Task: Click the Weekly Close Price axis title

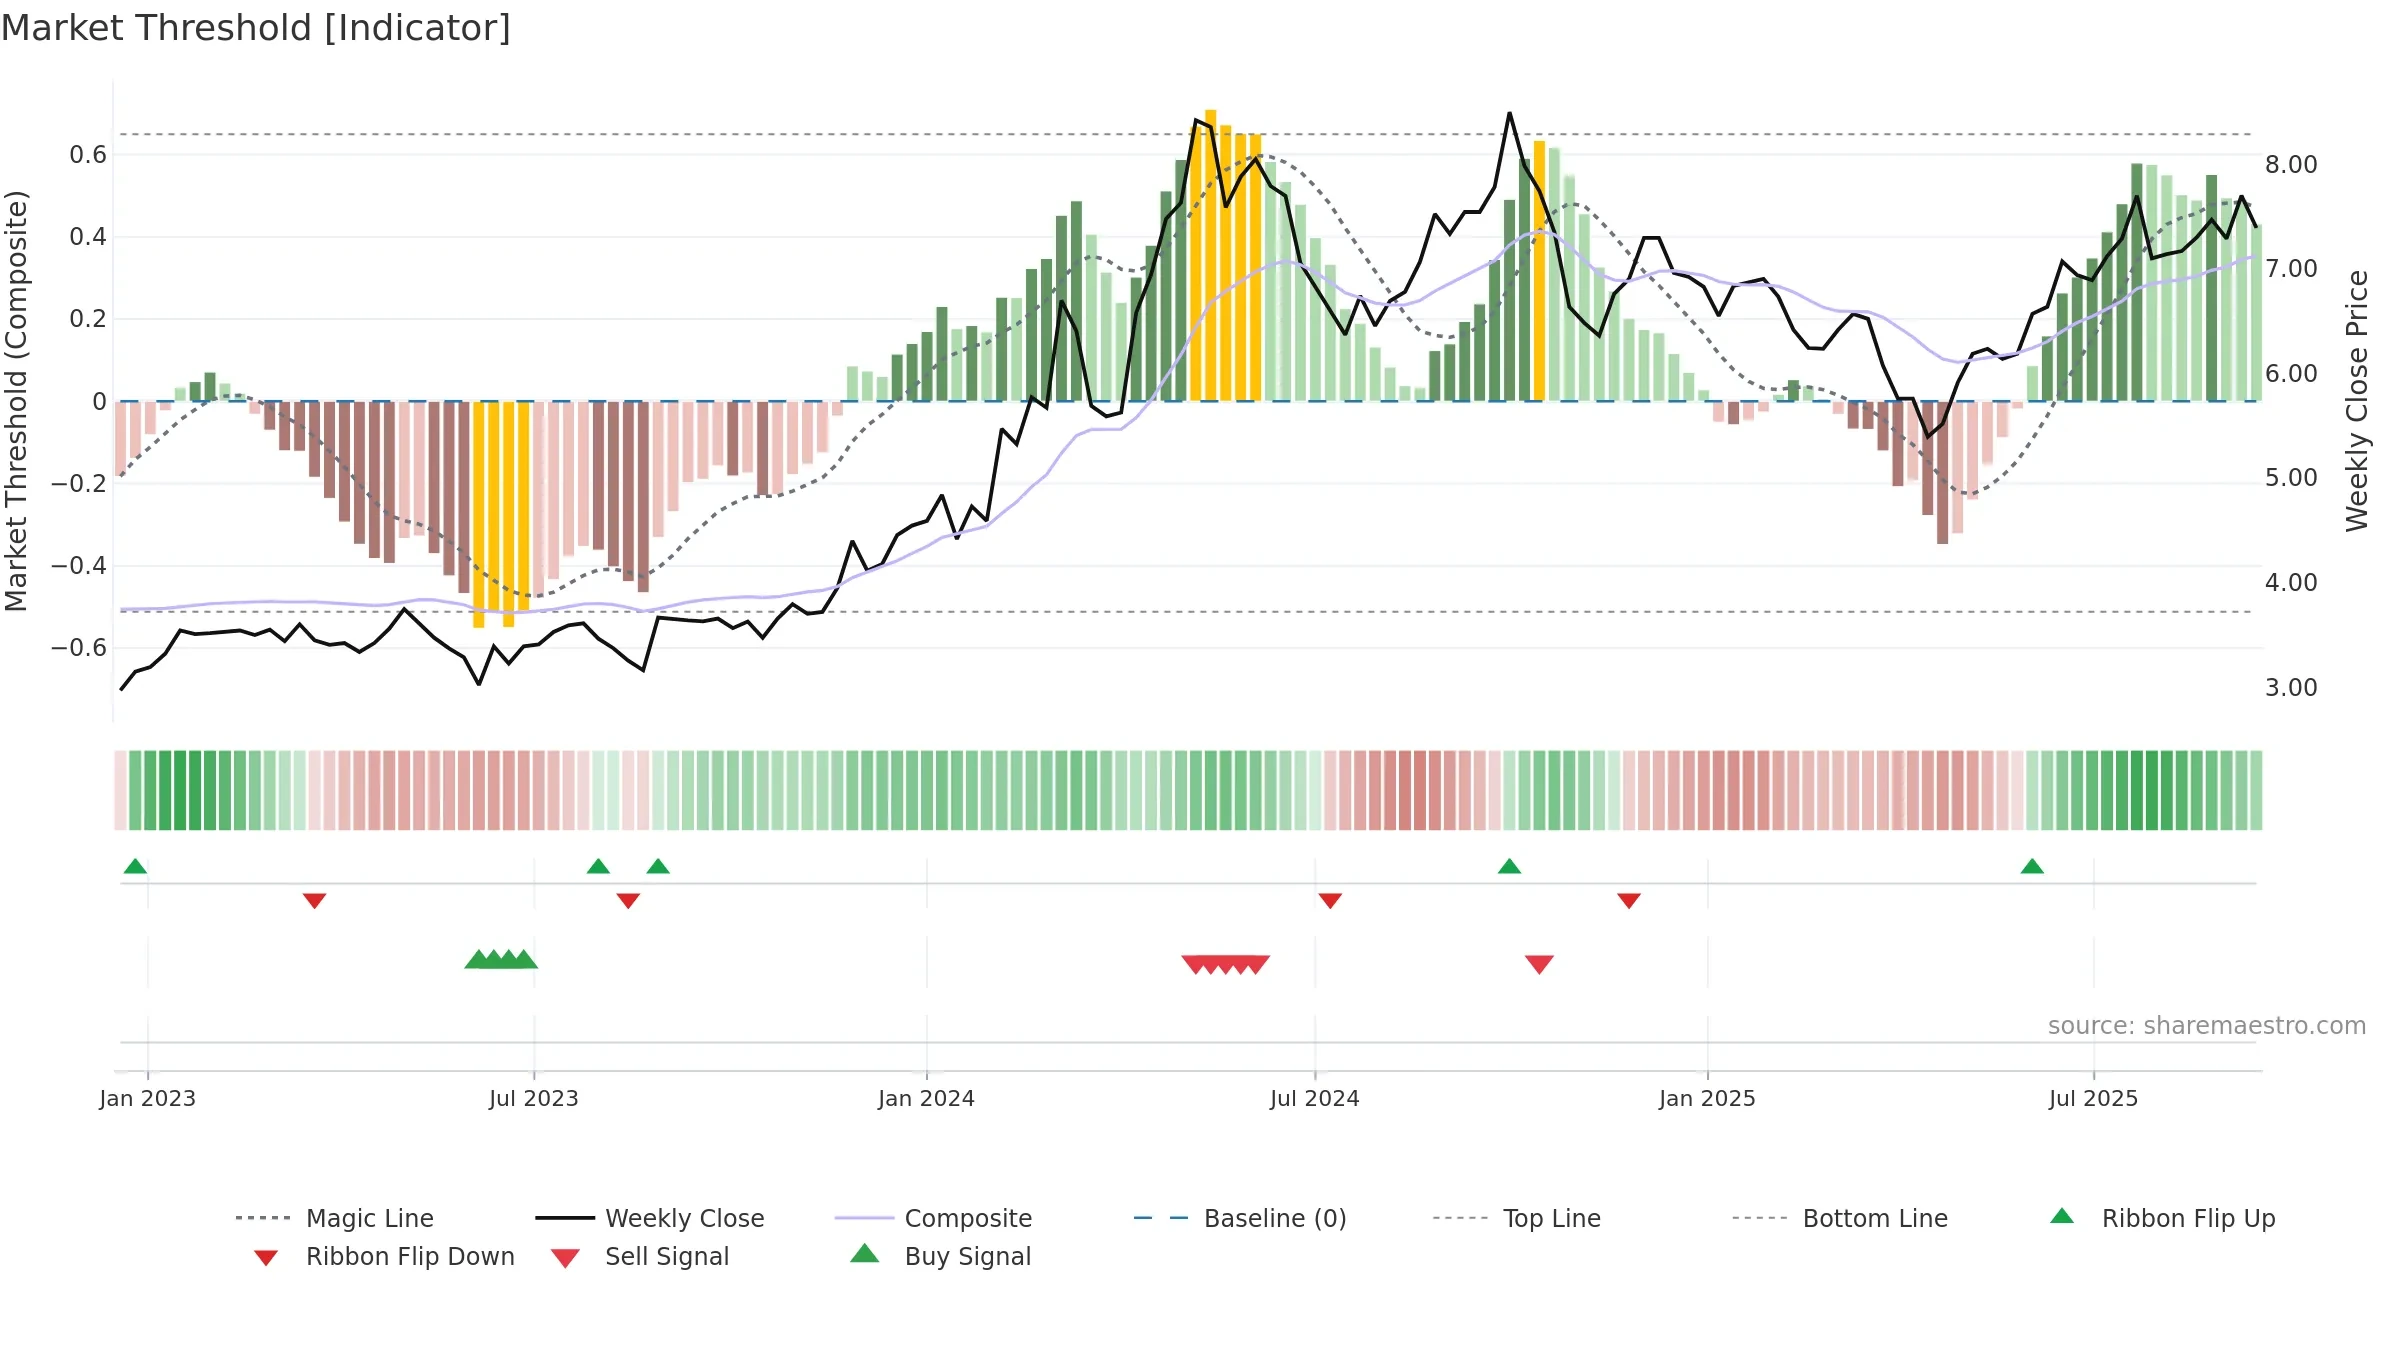Action: (2357, 401)
